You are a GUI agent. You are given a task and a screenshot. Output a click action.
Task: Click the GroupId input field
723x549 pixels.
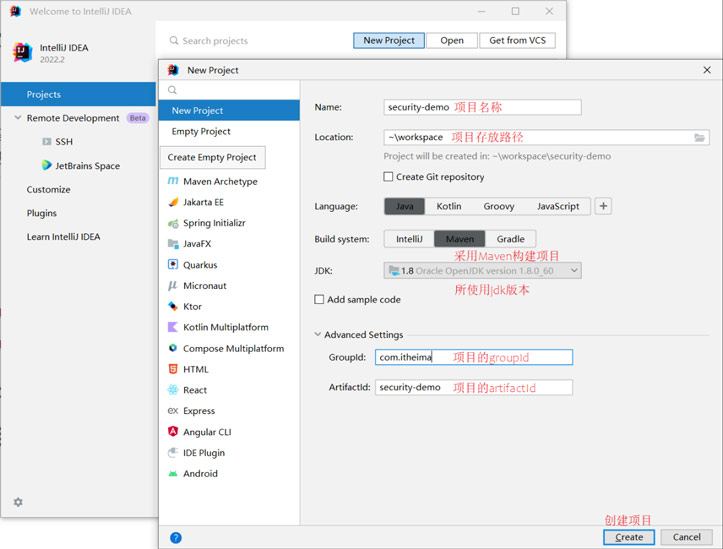coord(474,357)
